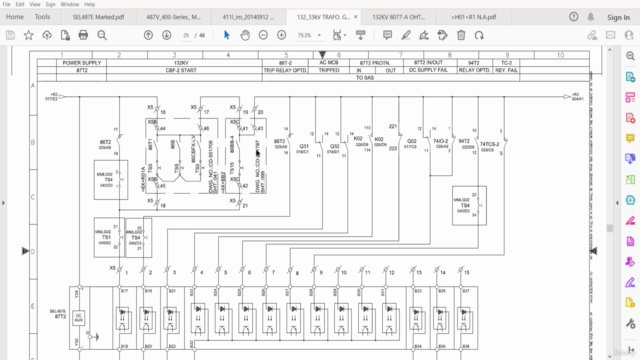Open the pink pen icon above the purple page icon in right pane

pos(630,221)
